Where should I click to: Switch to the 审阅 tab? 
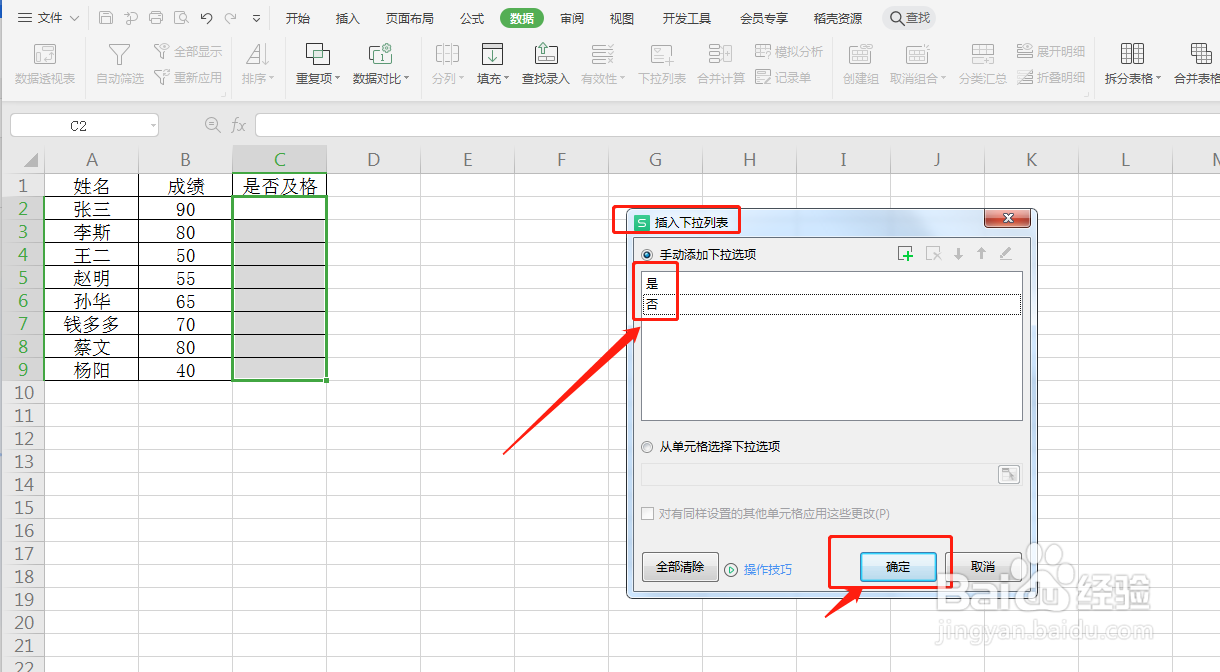(x=572, y=18)
